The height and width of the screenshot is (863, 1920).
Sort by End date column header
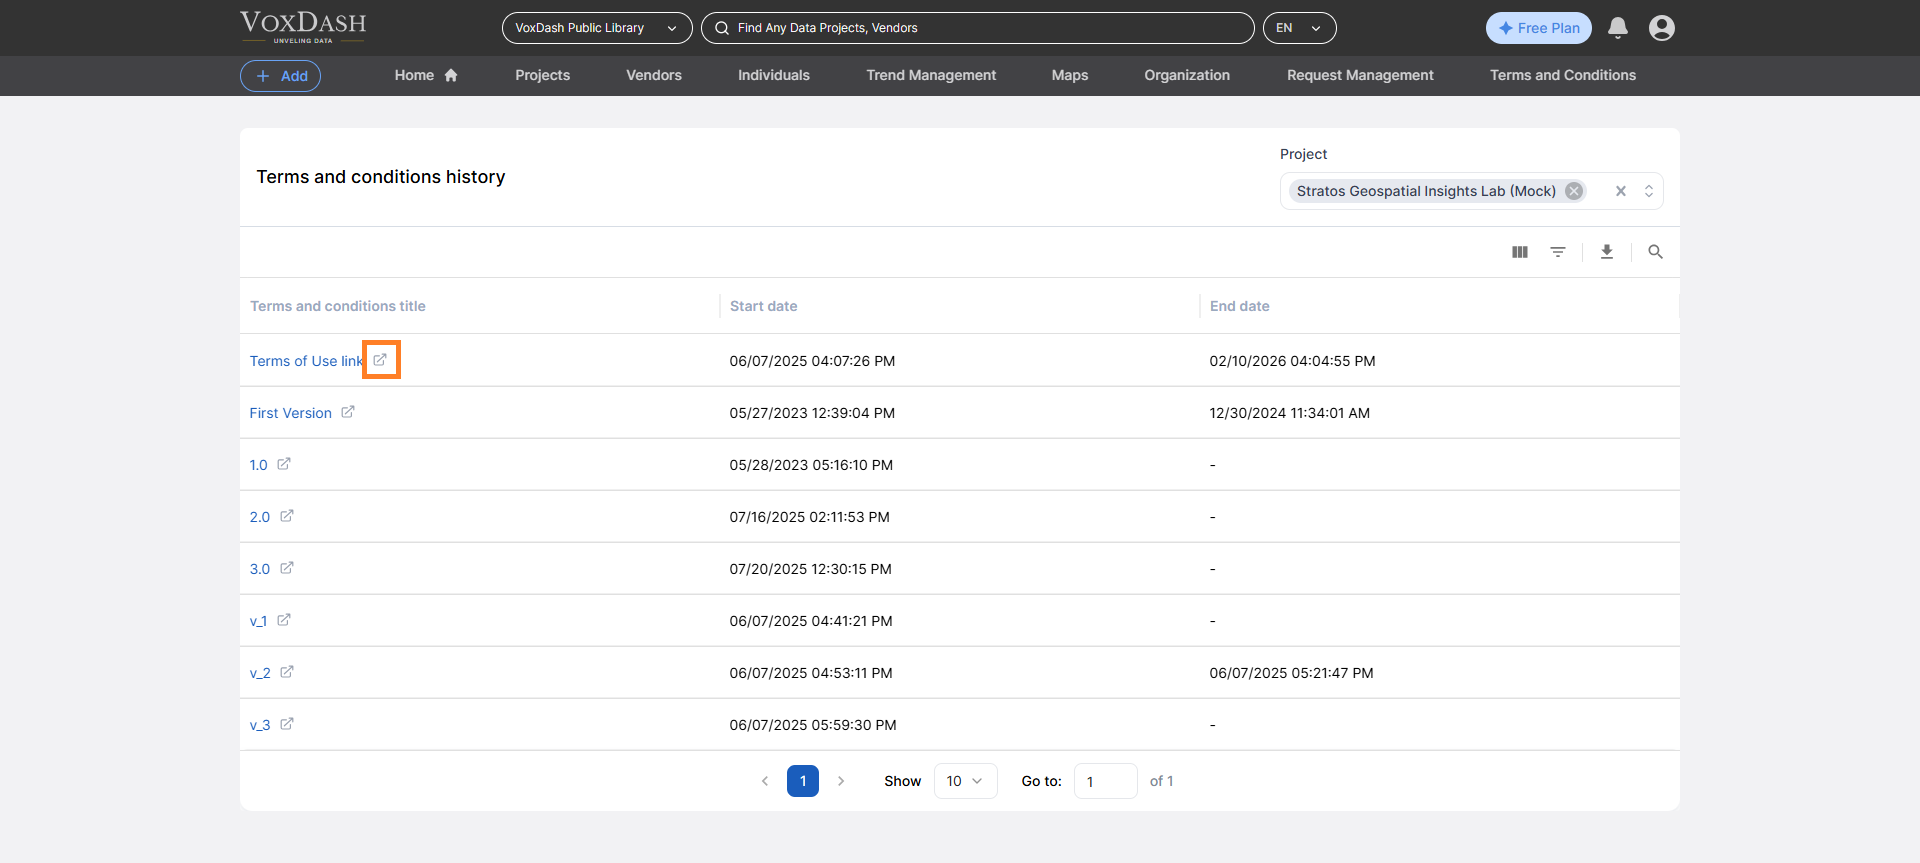coord(1240,306)
